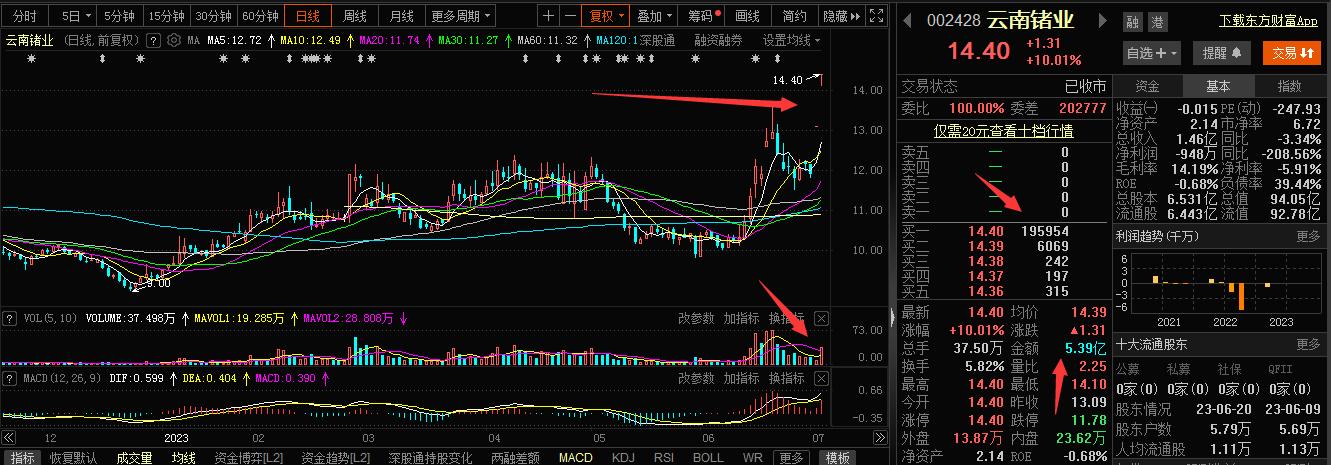The width and height of the screenshot is (1331, 465).
Task: Go to next stock with right arrow
Action: tap(1103, 21)
